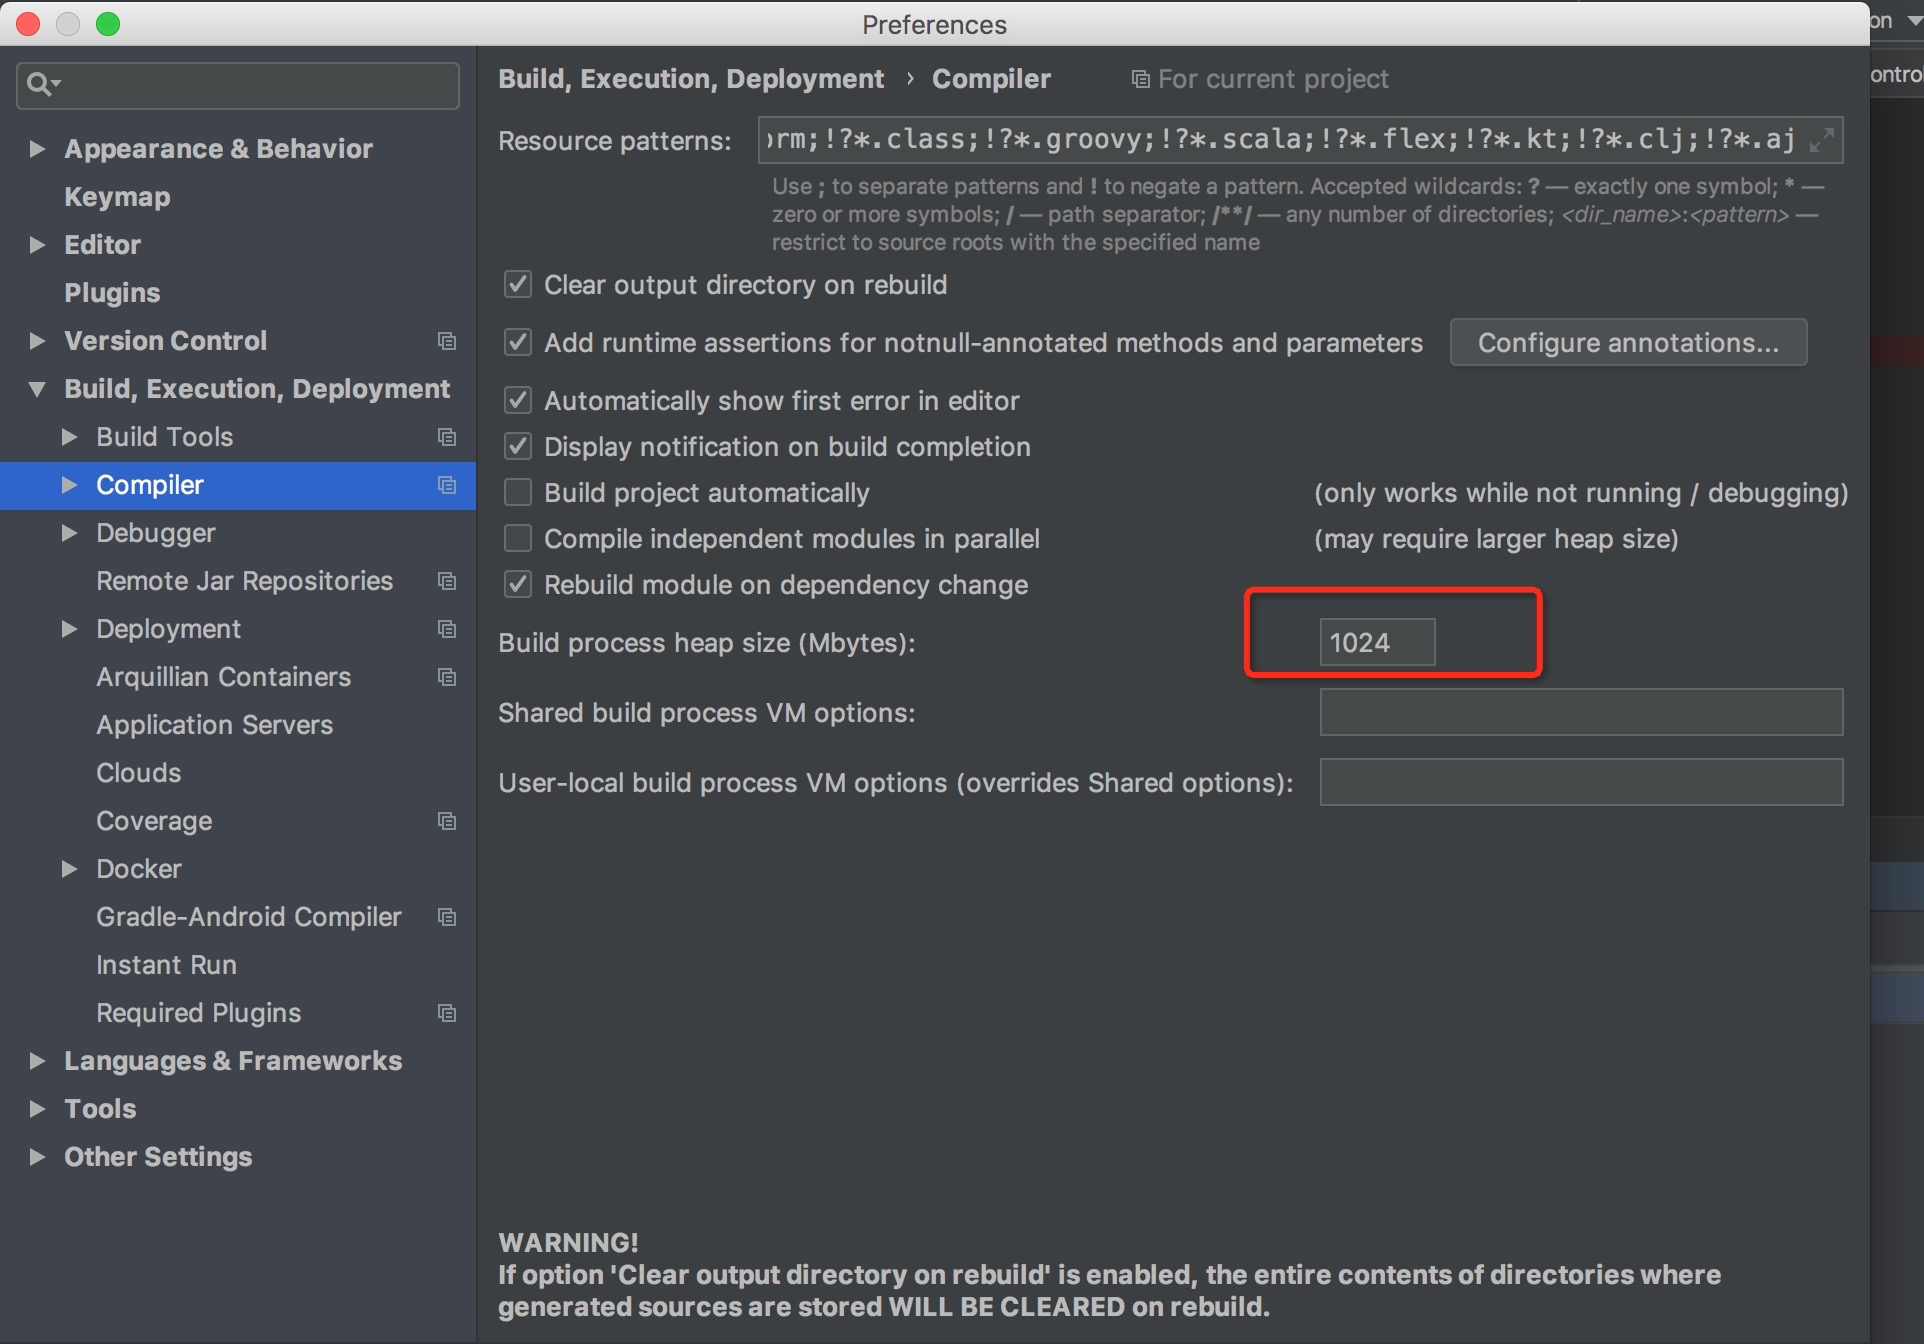Click project-level icon beside Required Plugins
Image resolution: width=1924 pixels, height=1344 pixels.
447,1013
